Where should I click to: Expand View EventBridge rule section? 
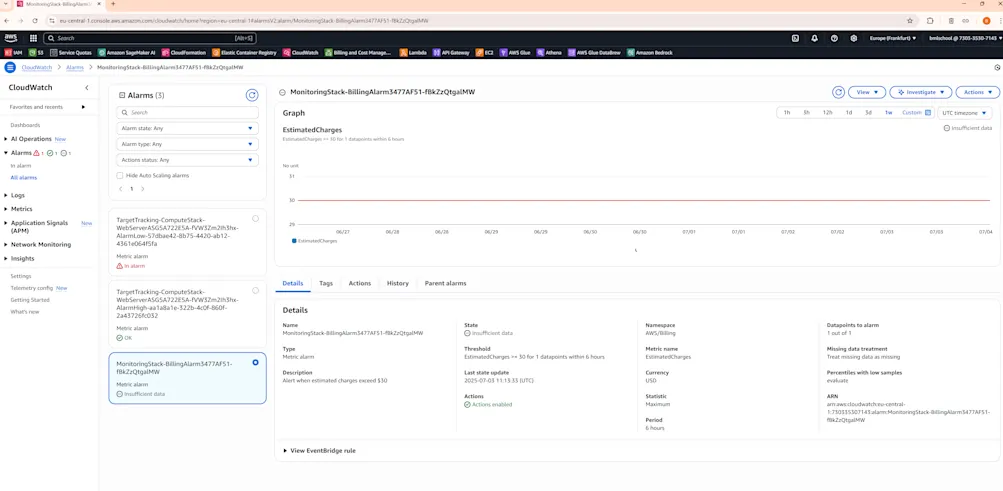point(320,451)
